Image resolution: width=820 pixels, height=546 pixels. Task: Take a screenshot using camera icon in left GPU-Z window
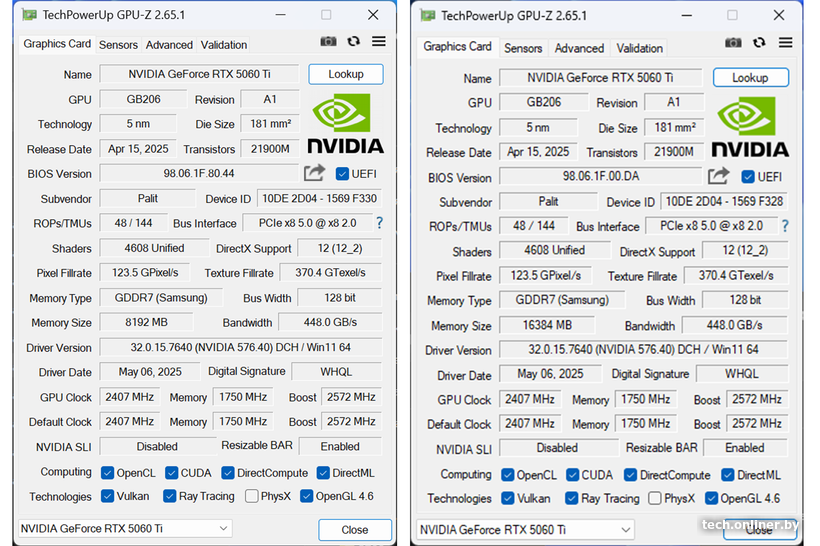[328, 41]
